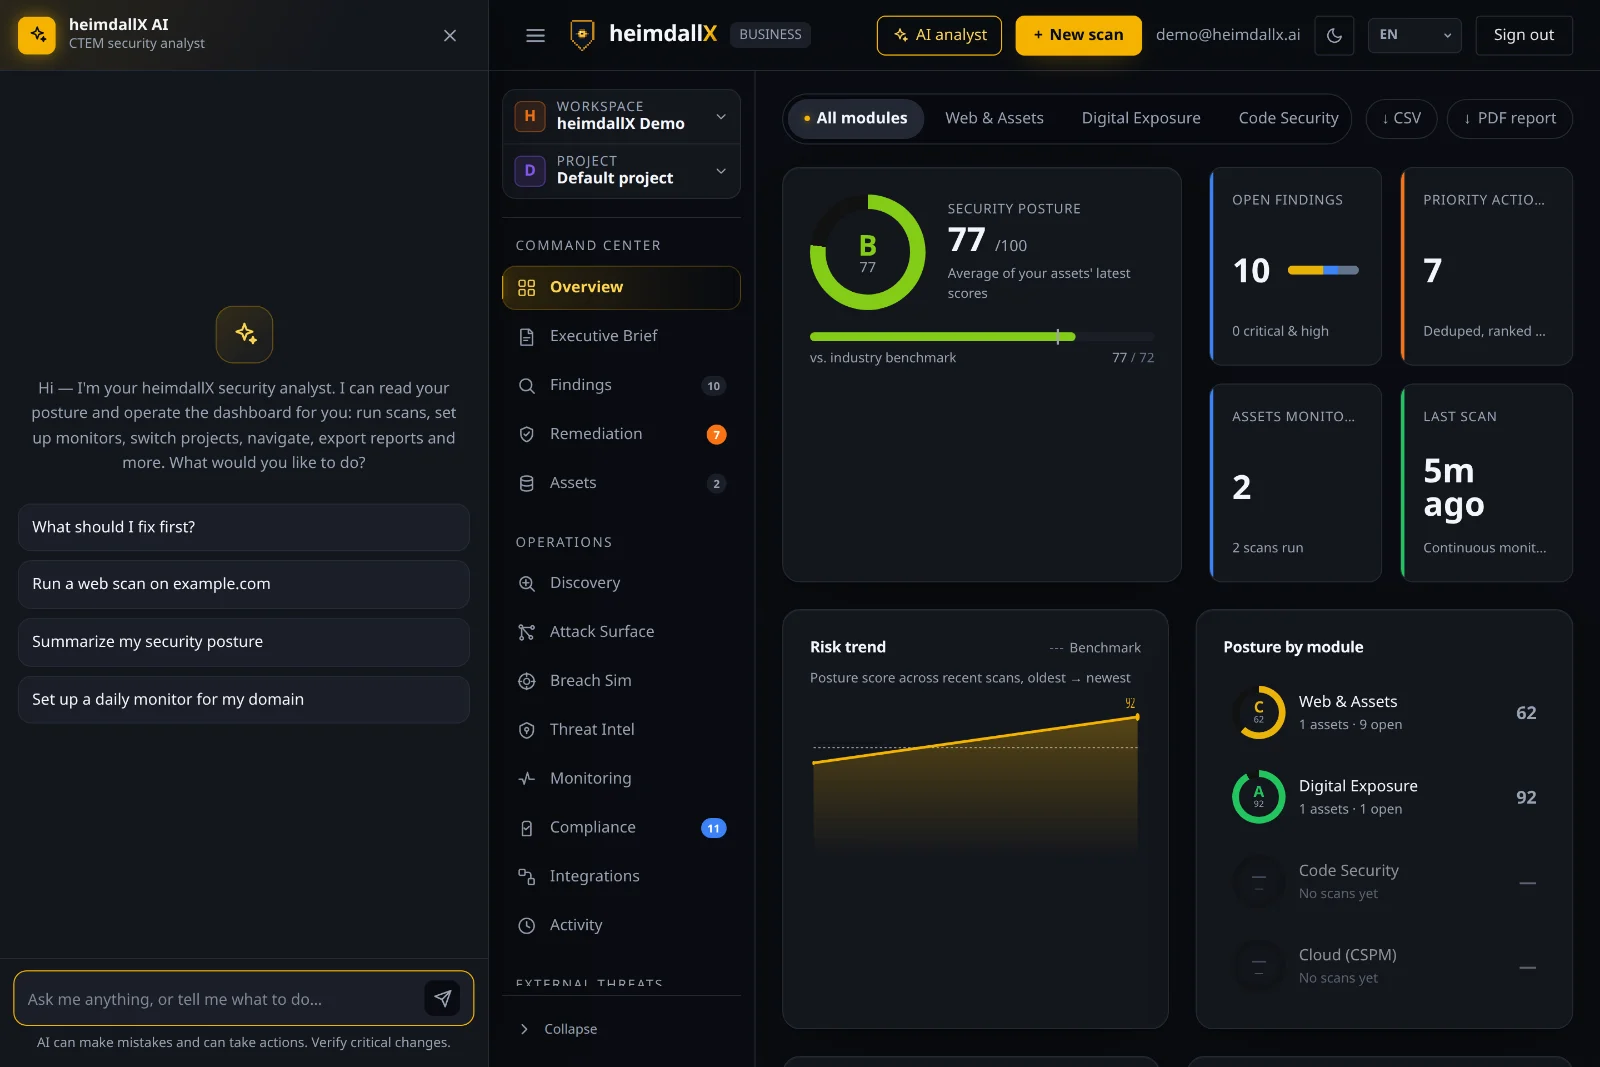The height and width of the screenshot is (1067, 1600).
Task: Close the heimdallX AI panel
Action: coord(450,35)
